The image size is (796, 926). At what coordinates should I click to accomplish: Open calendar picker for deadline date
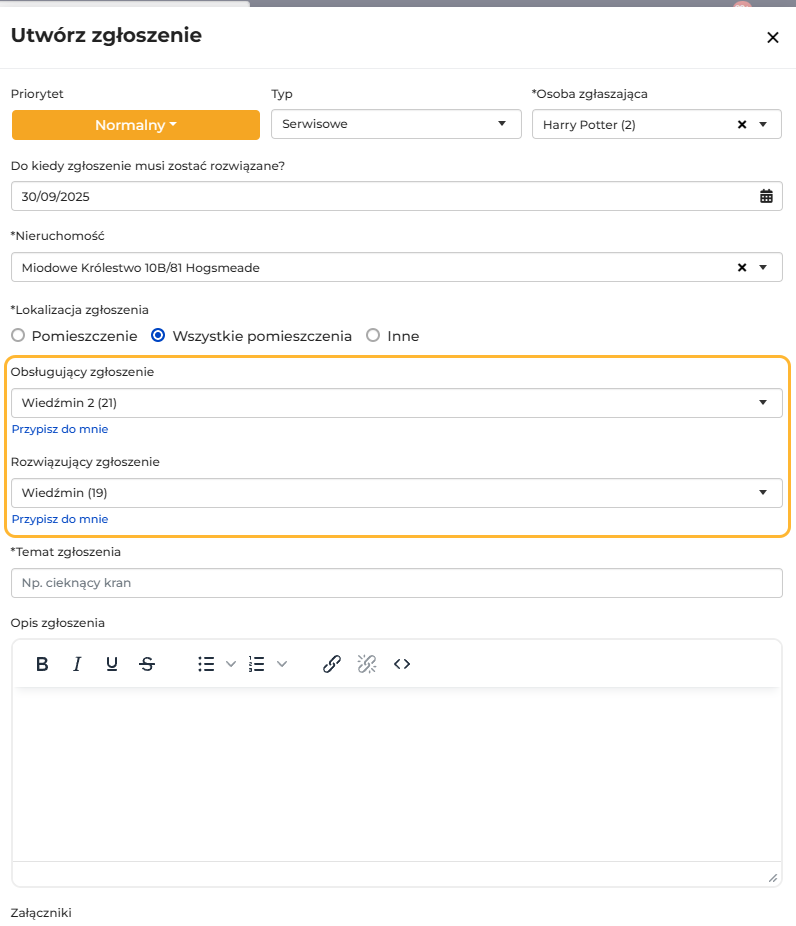click(766, 196)
